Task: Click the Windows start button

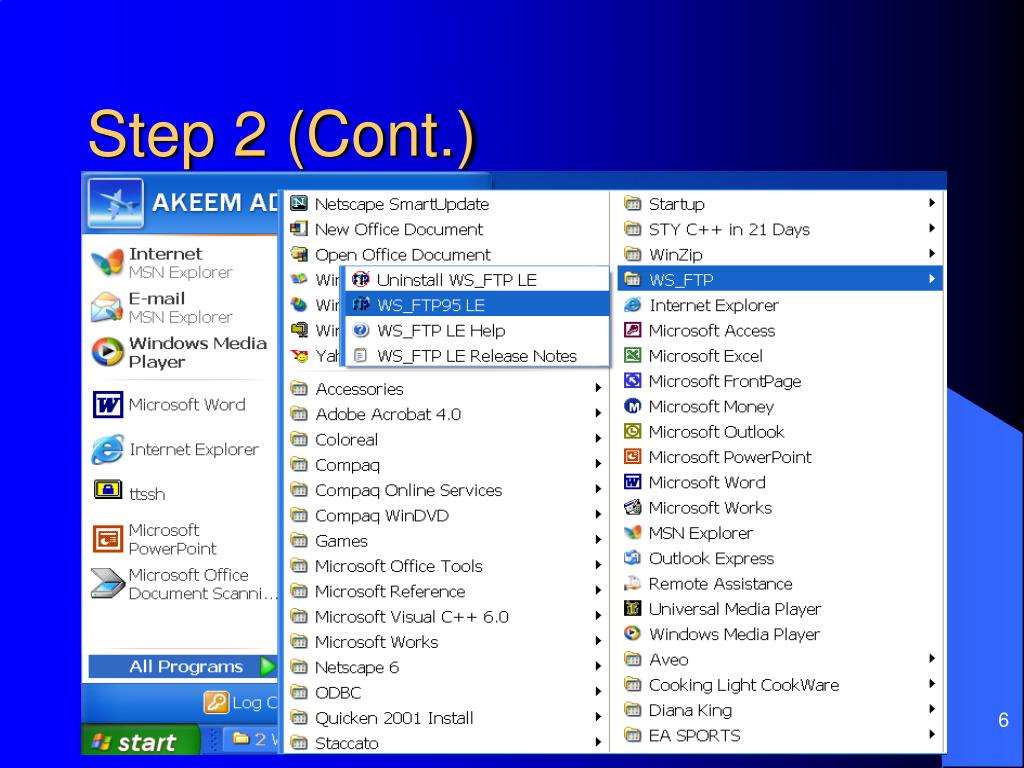Action: 140,741
